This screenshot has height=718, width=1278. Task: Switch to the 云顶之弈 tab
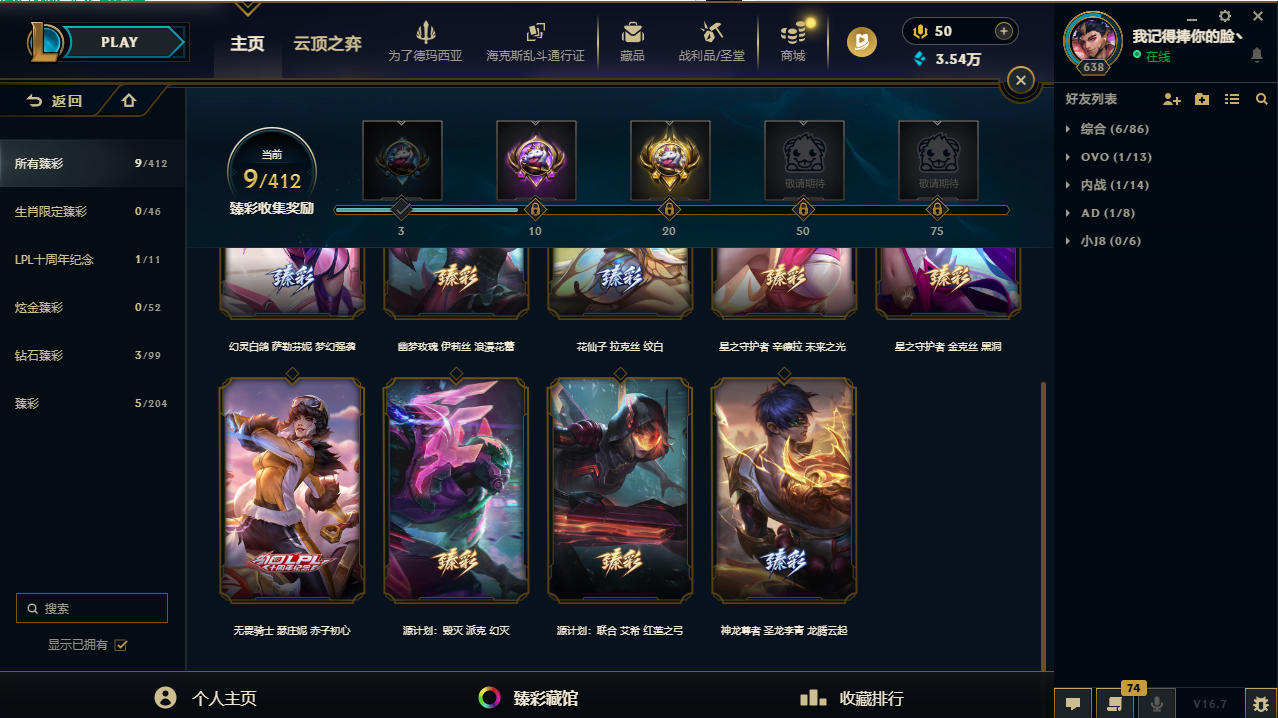327,44
